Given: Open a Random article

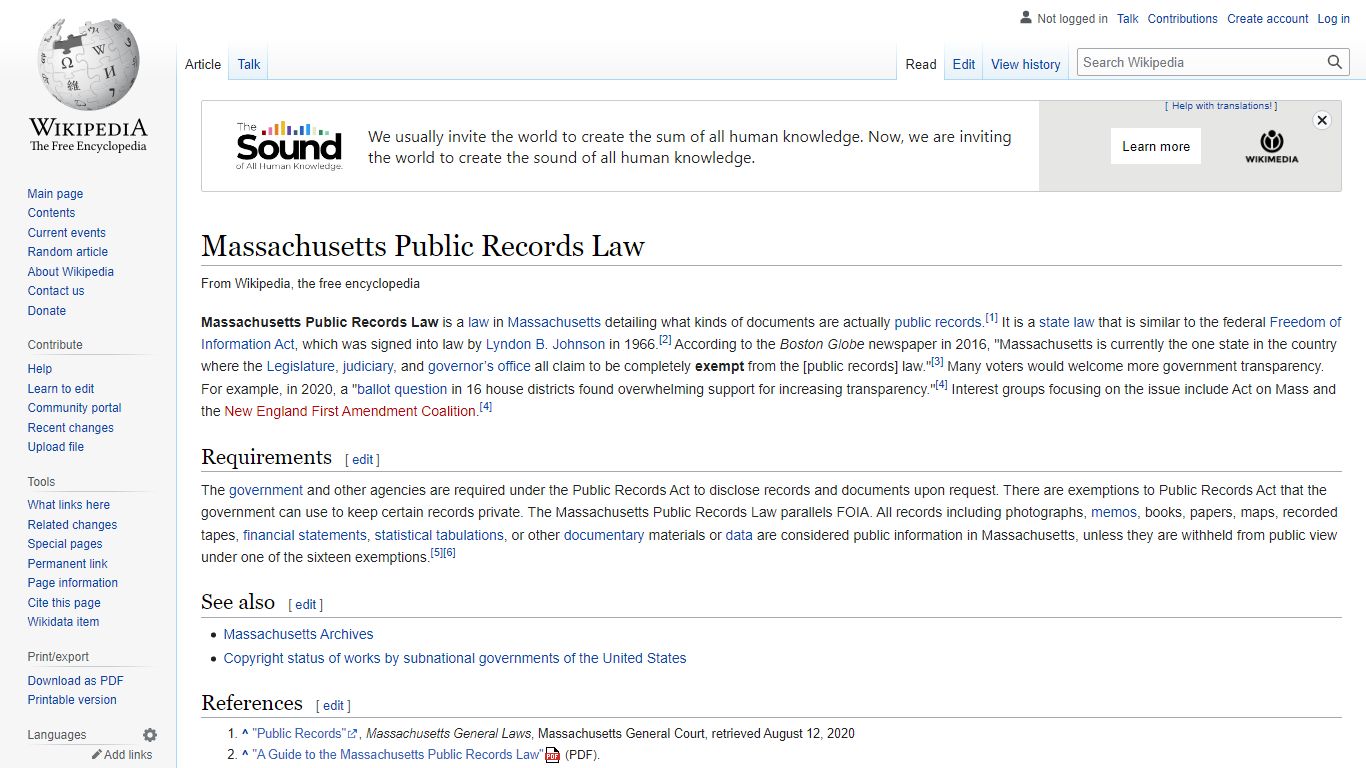Looking at the screenshot, I should point(67,252).
